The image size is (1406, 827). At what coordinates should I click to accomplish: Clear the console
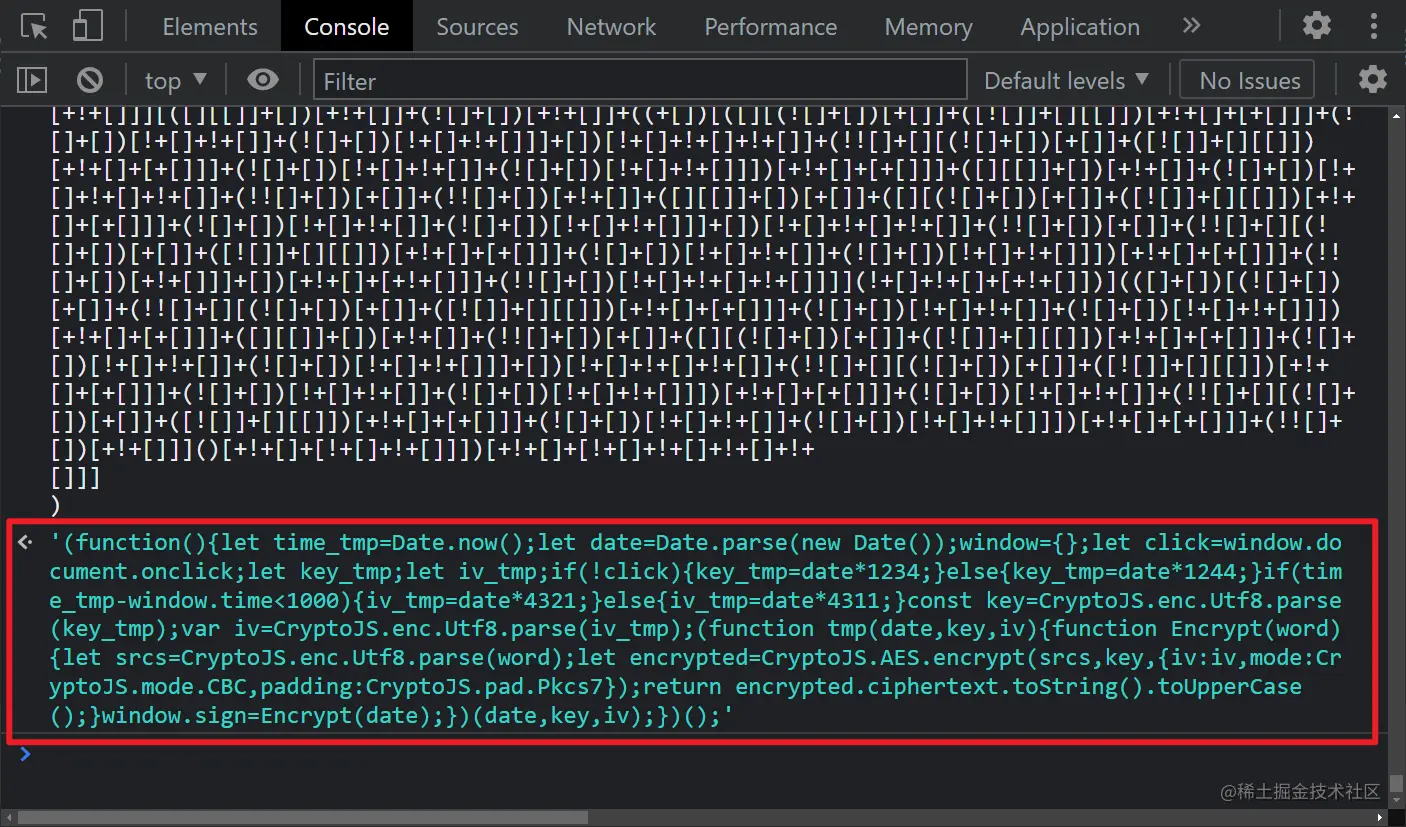pos(90,80)
